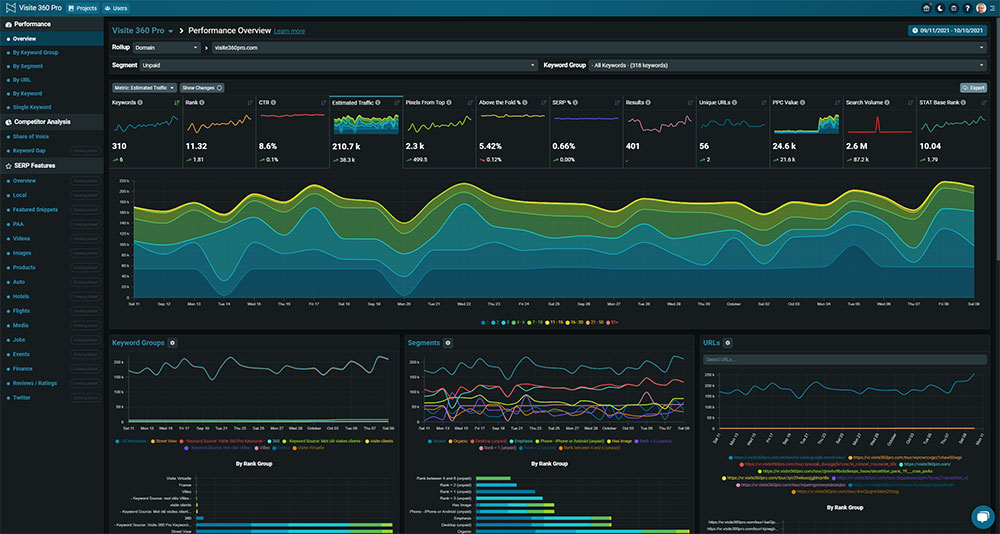Click the Export button
The image size is (1000, 534).
[973, 88]
